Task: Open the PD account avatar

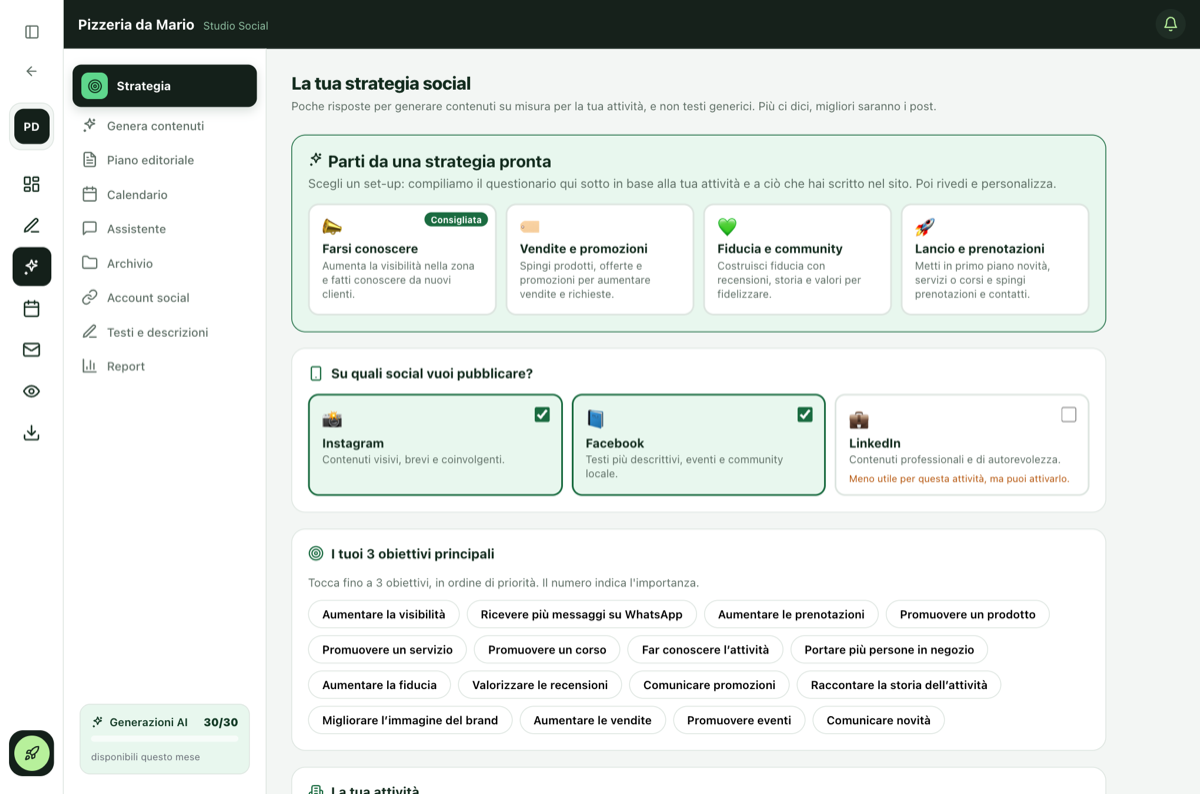Action: [32, 127]
